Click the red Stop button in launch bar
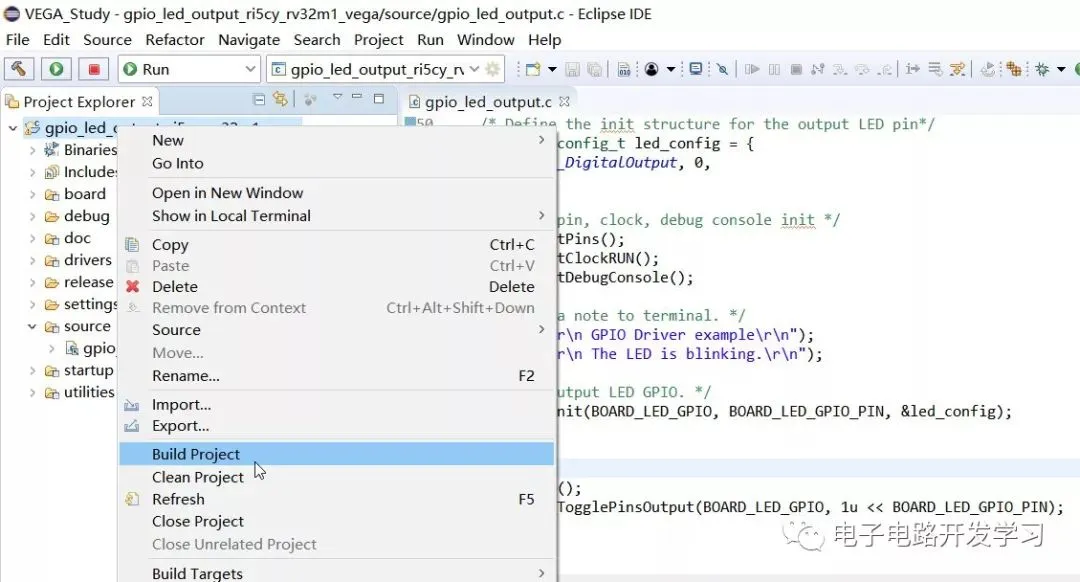The height and width of the screenshot is (582, 1080). (x=94, y=69)
